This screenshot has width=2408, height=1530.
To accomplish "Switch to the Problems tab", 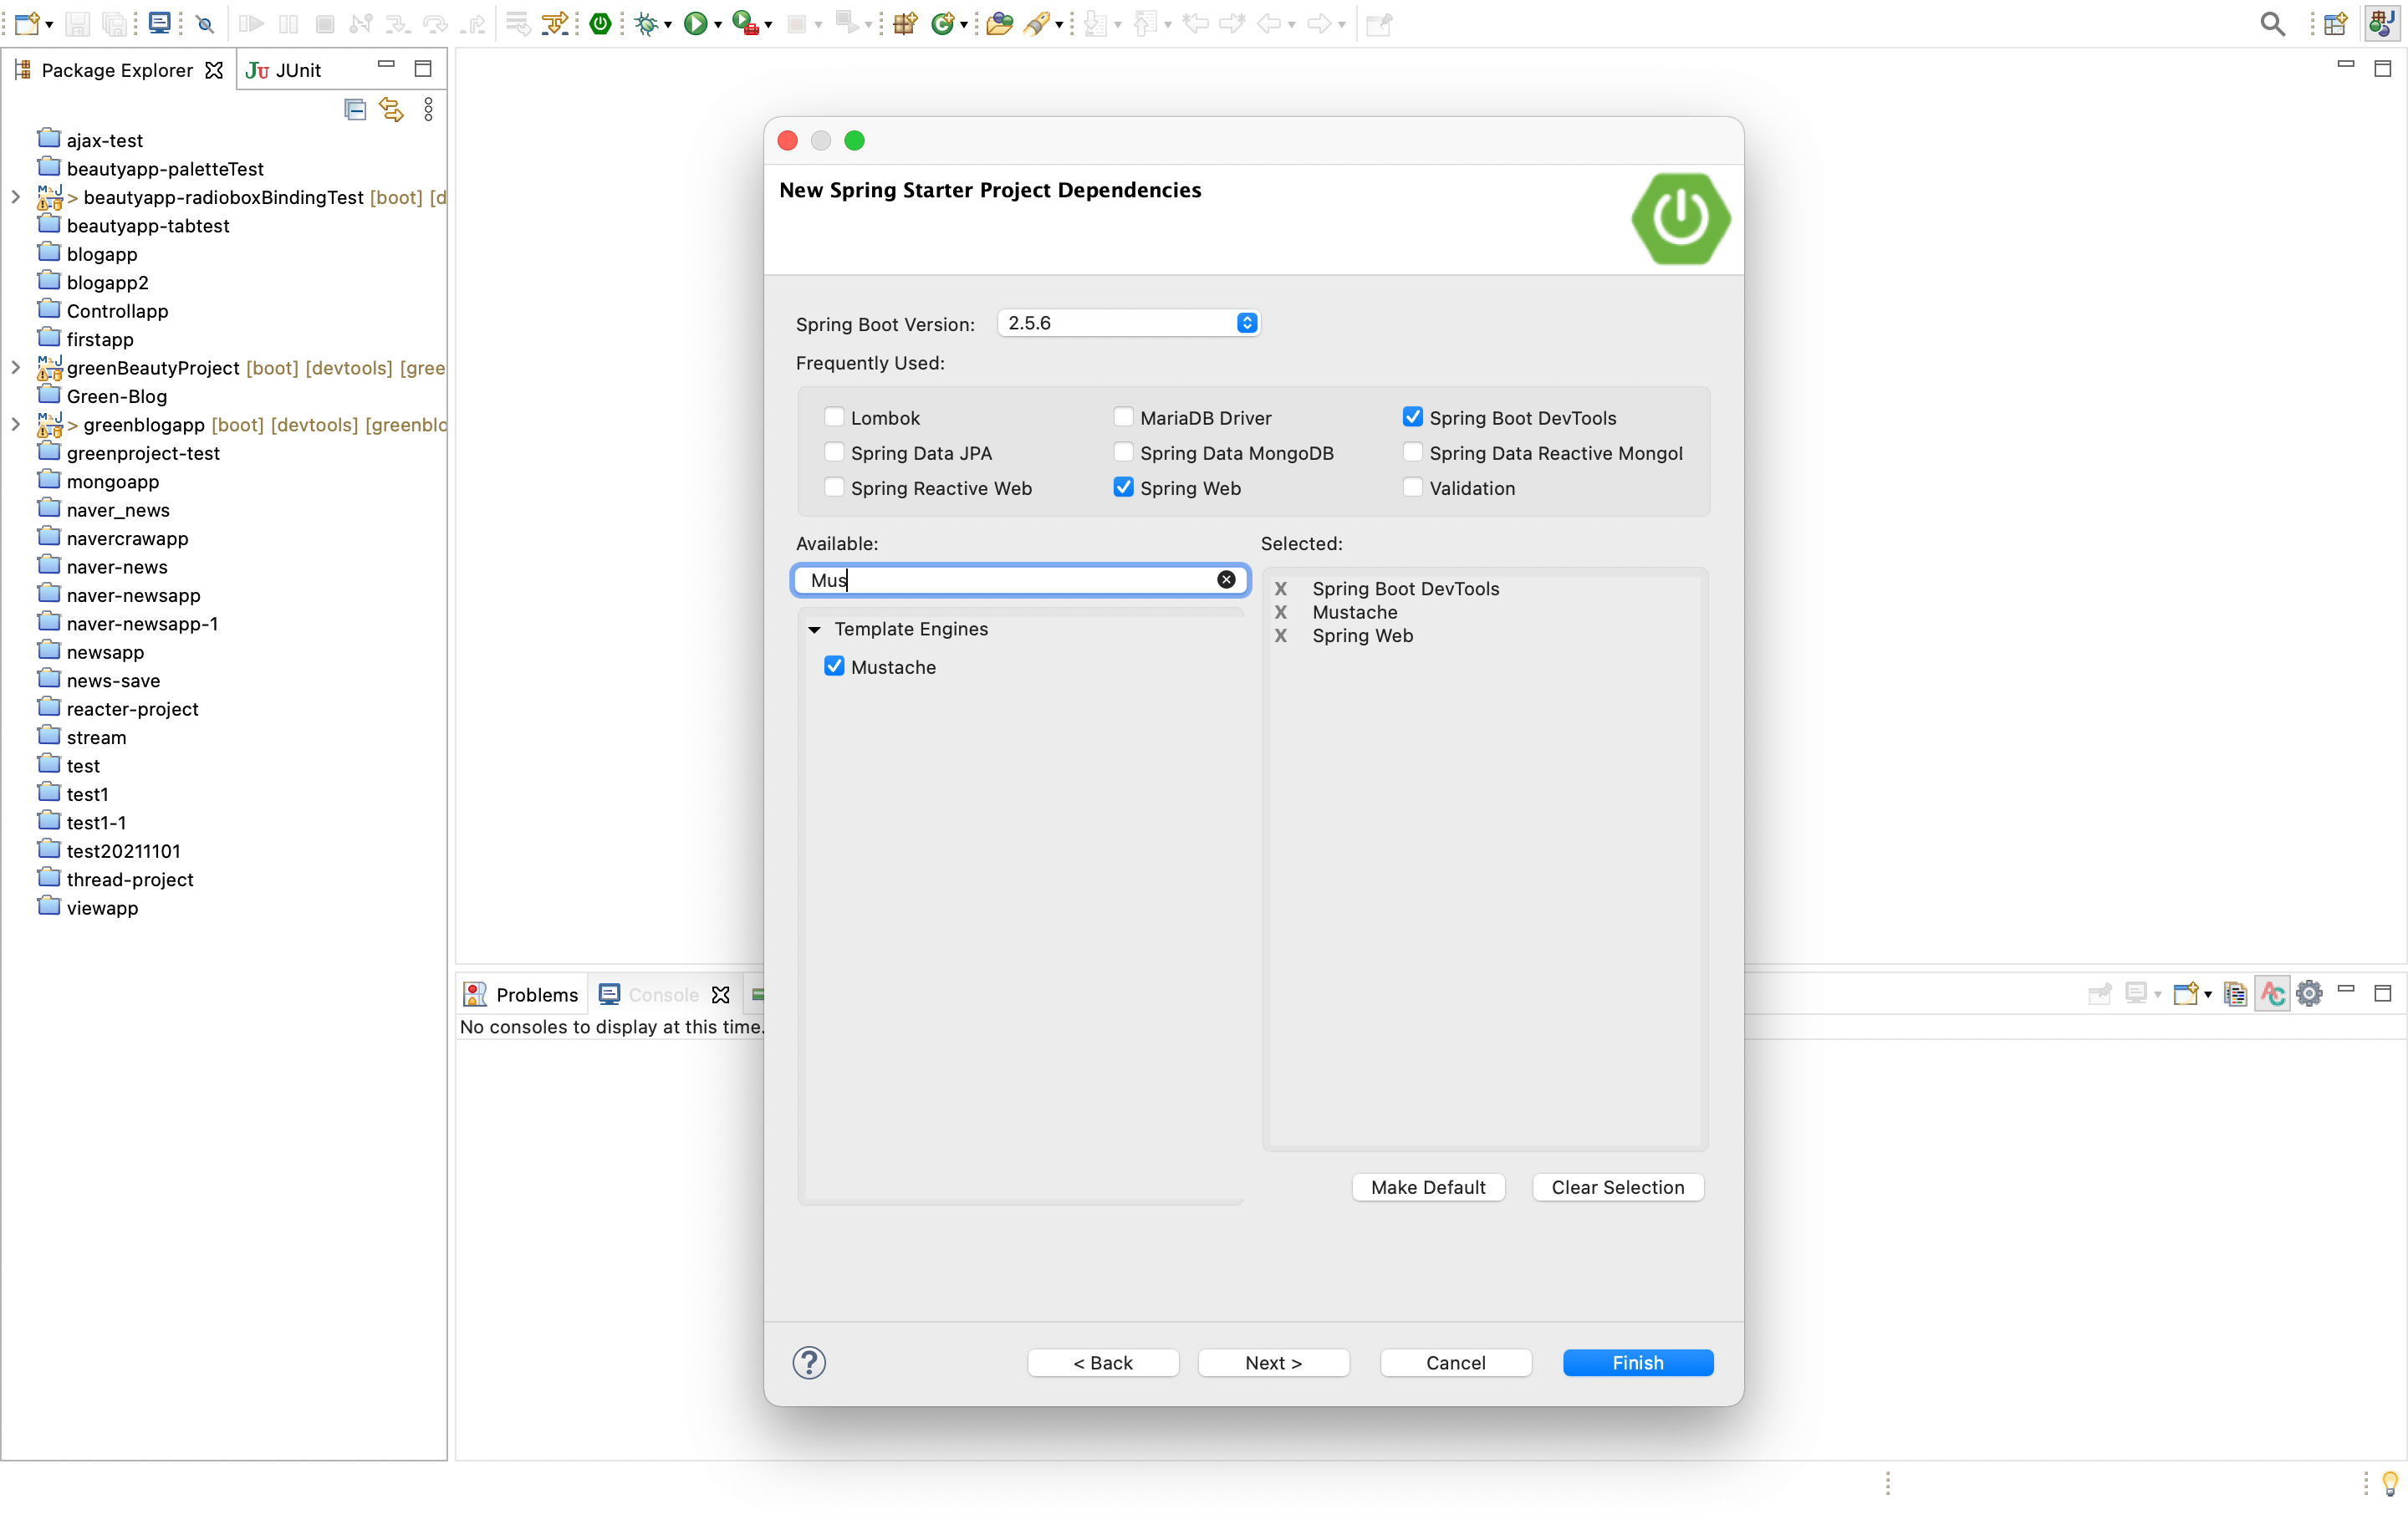I will point(522,994).
